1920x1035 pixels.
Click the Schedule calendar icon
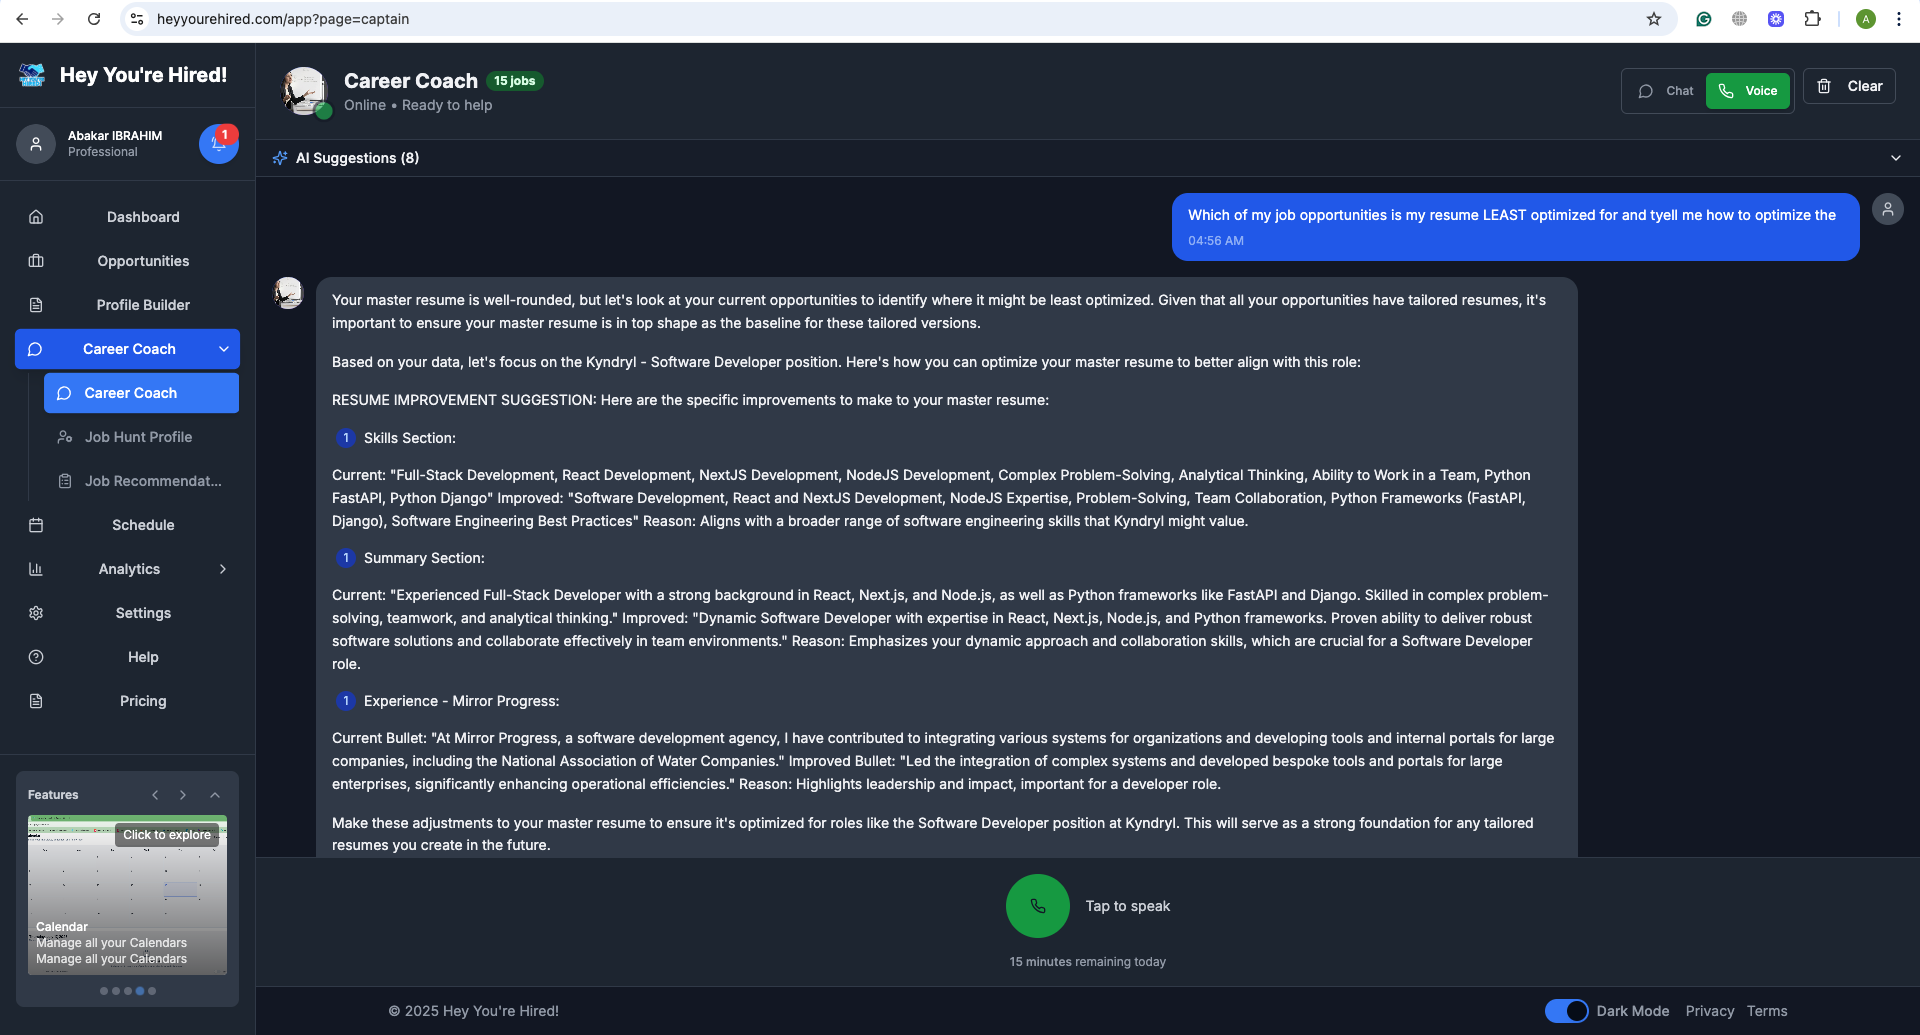click(x=36, y=525)
